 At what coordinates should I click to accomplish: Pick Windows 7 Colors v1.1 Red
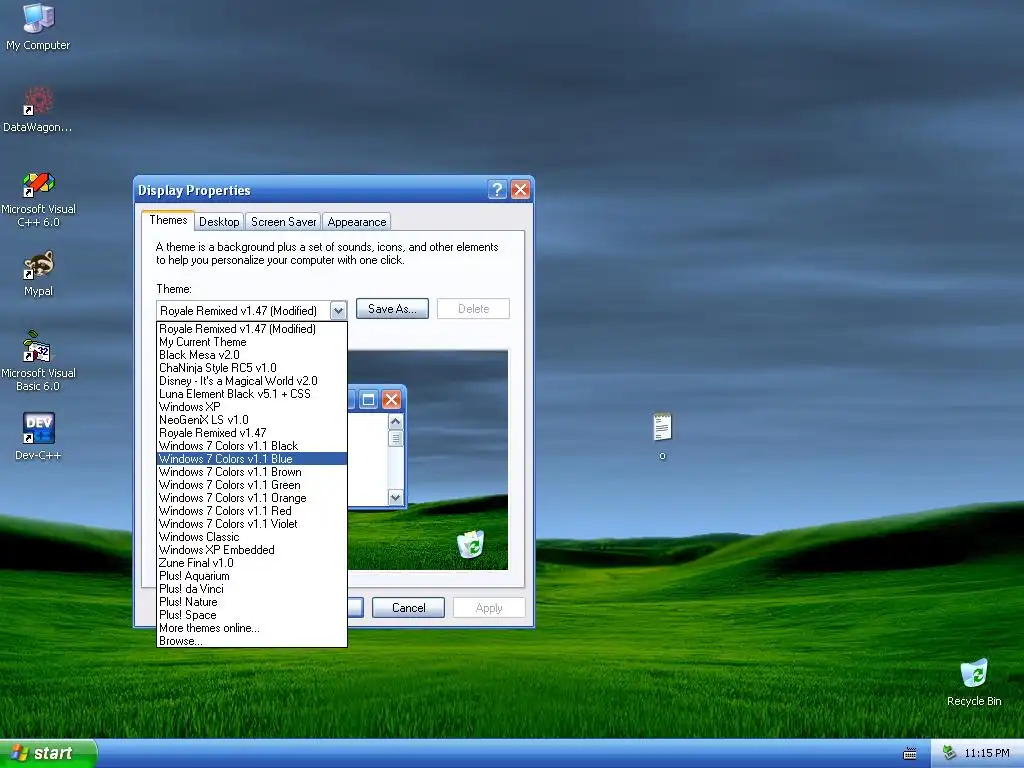point(251,511)
